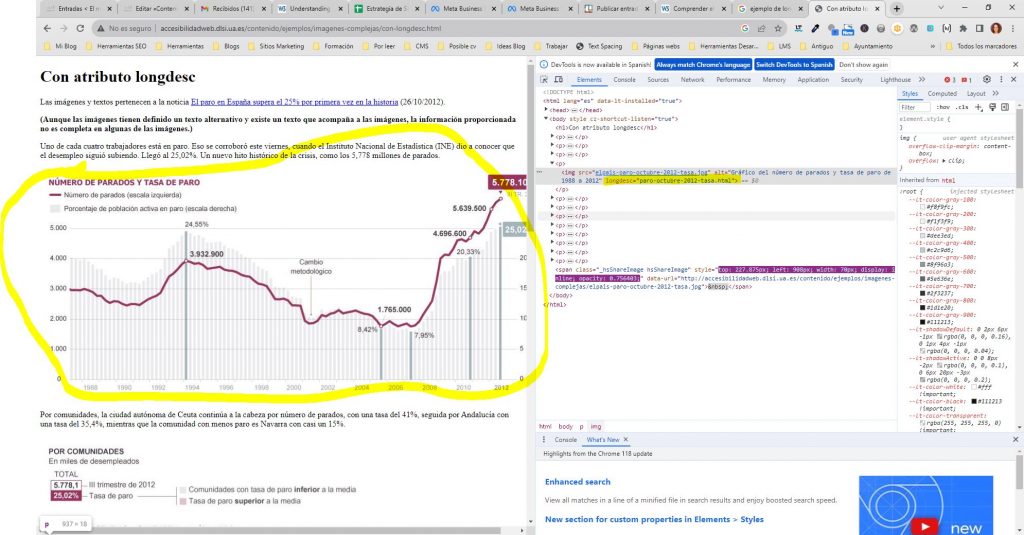Collapse the body element in the DOM tree
The width and height of the screenshot is (1024, 535).
[547, 119]
